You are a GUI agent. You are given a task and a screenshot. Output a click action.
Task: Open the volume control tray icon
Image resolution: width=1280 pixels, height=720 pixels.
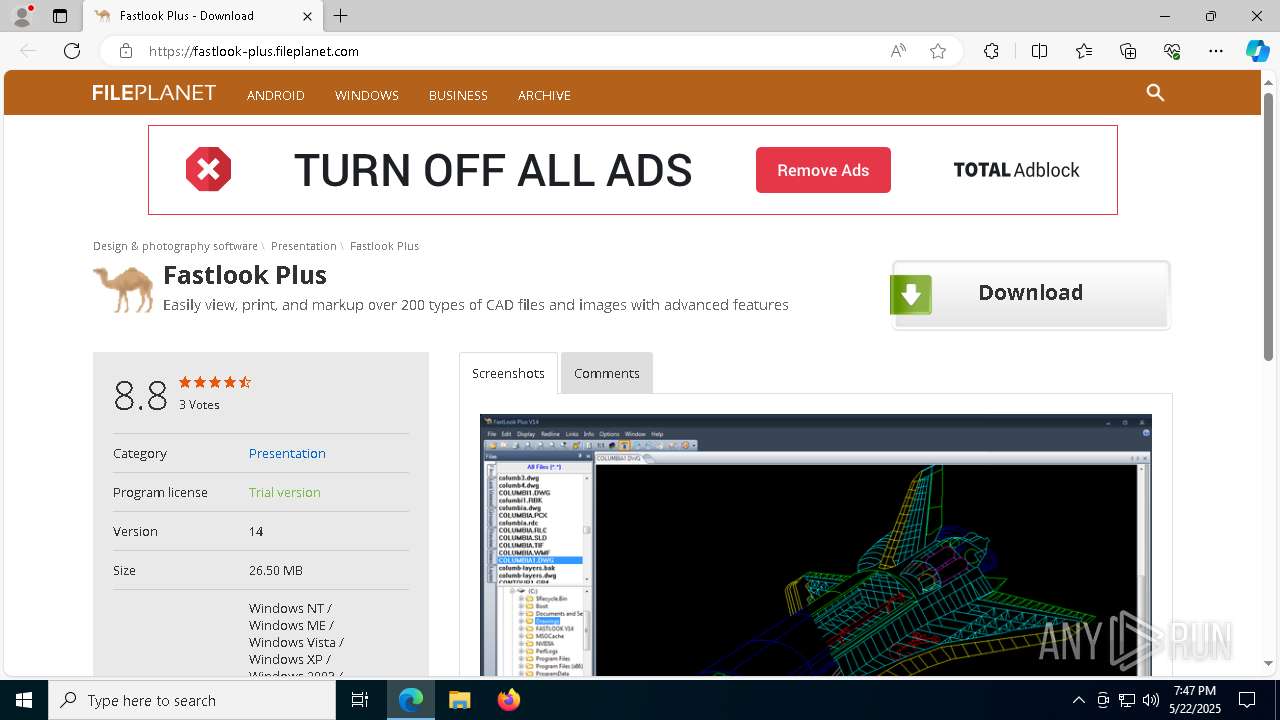1151,700
